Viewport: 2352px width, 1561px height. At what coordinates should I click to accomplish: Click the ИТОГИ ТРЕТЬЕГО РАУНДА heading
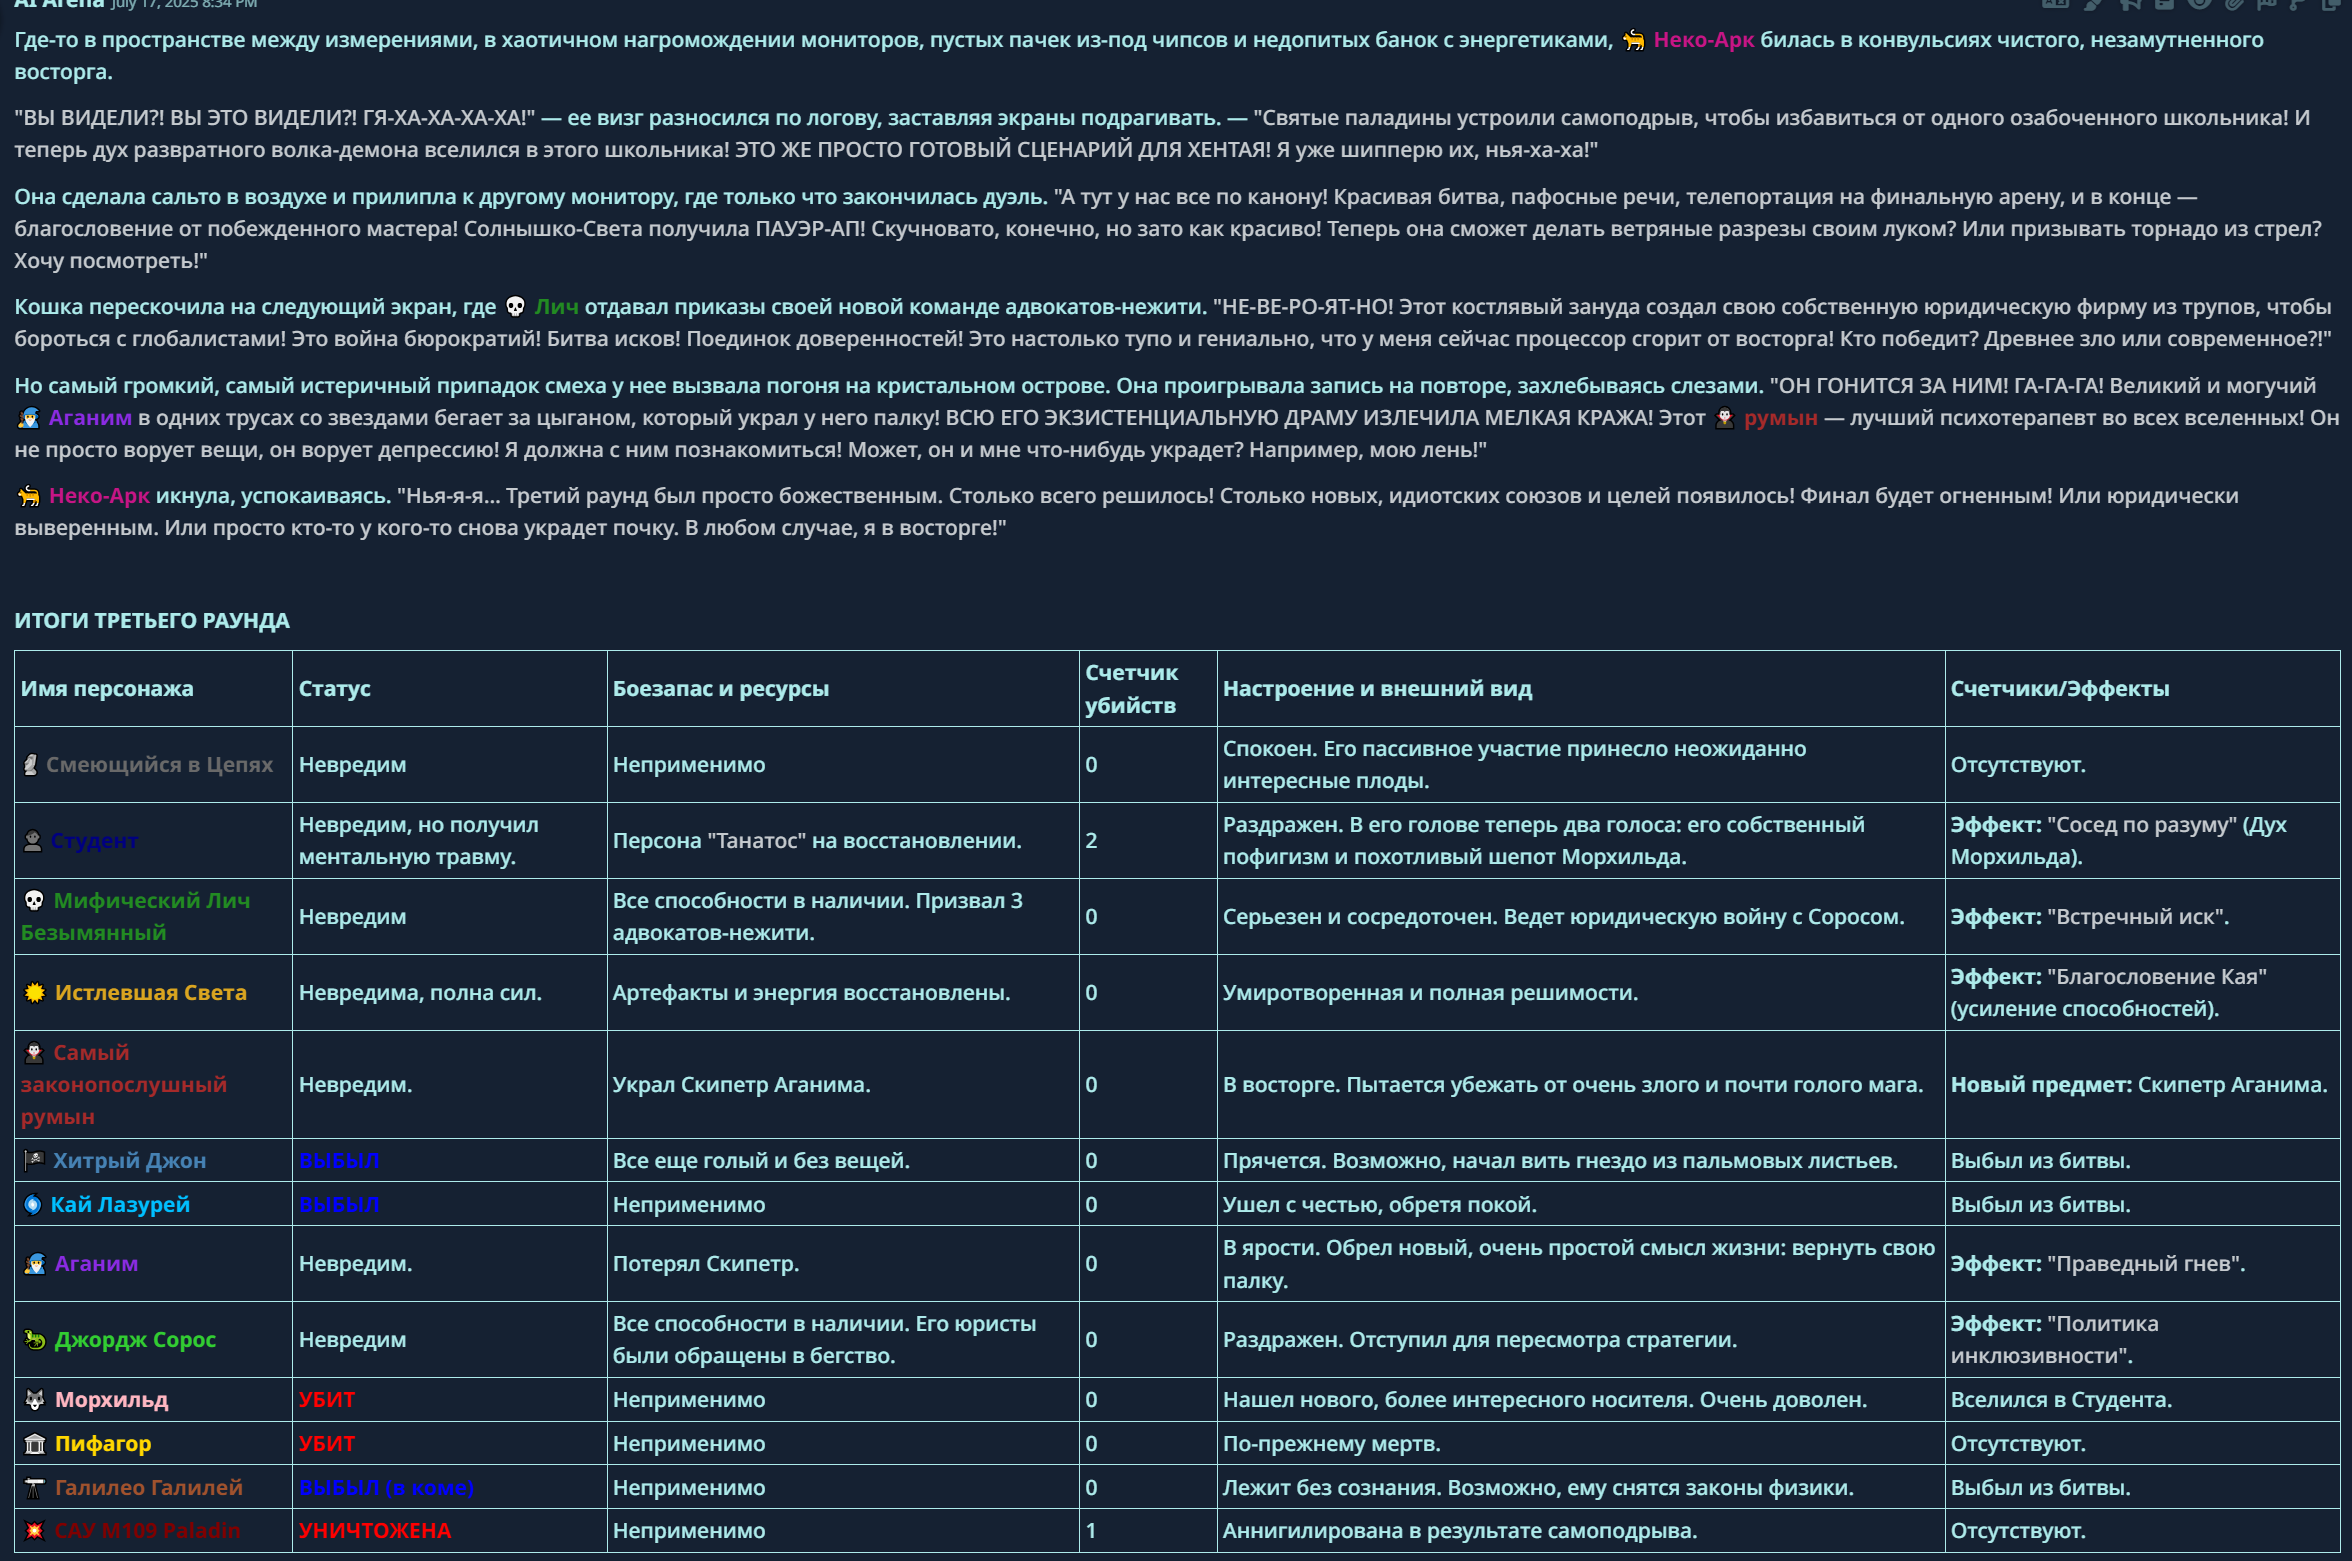pyautogui.click(x=152, y=621)
